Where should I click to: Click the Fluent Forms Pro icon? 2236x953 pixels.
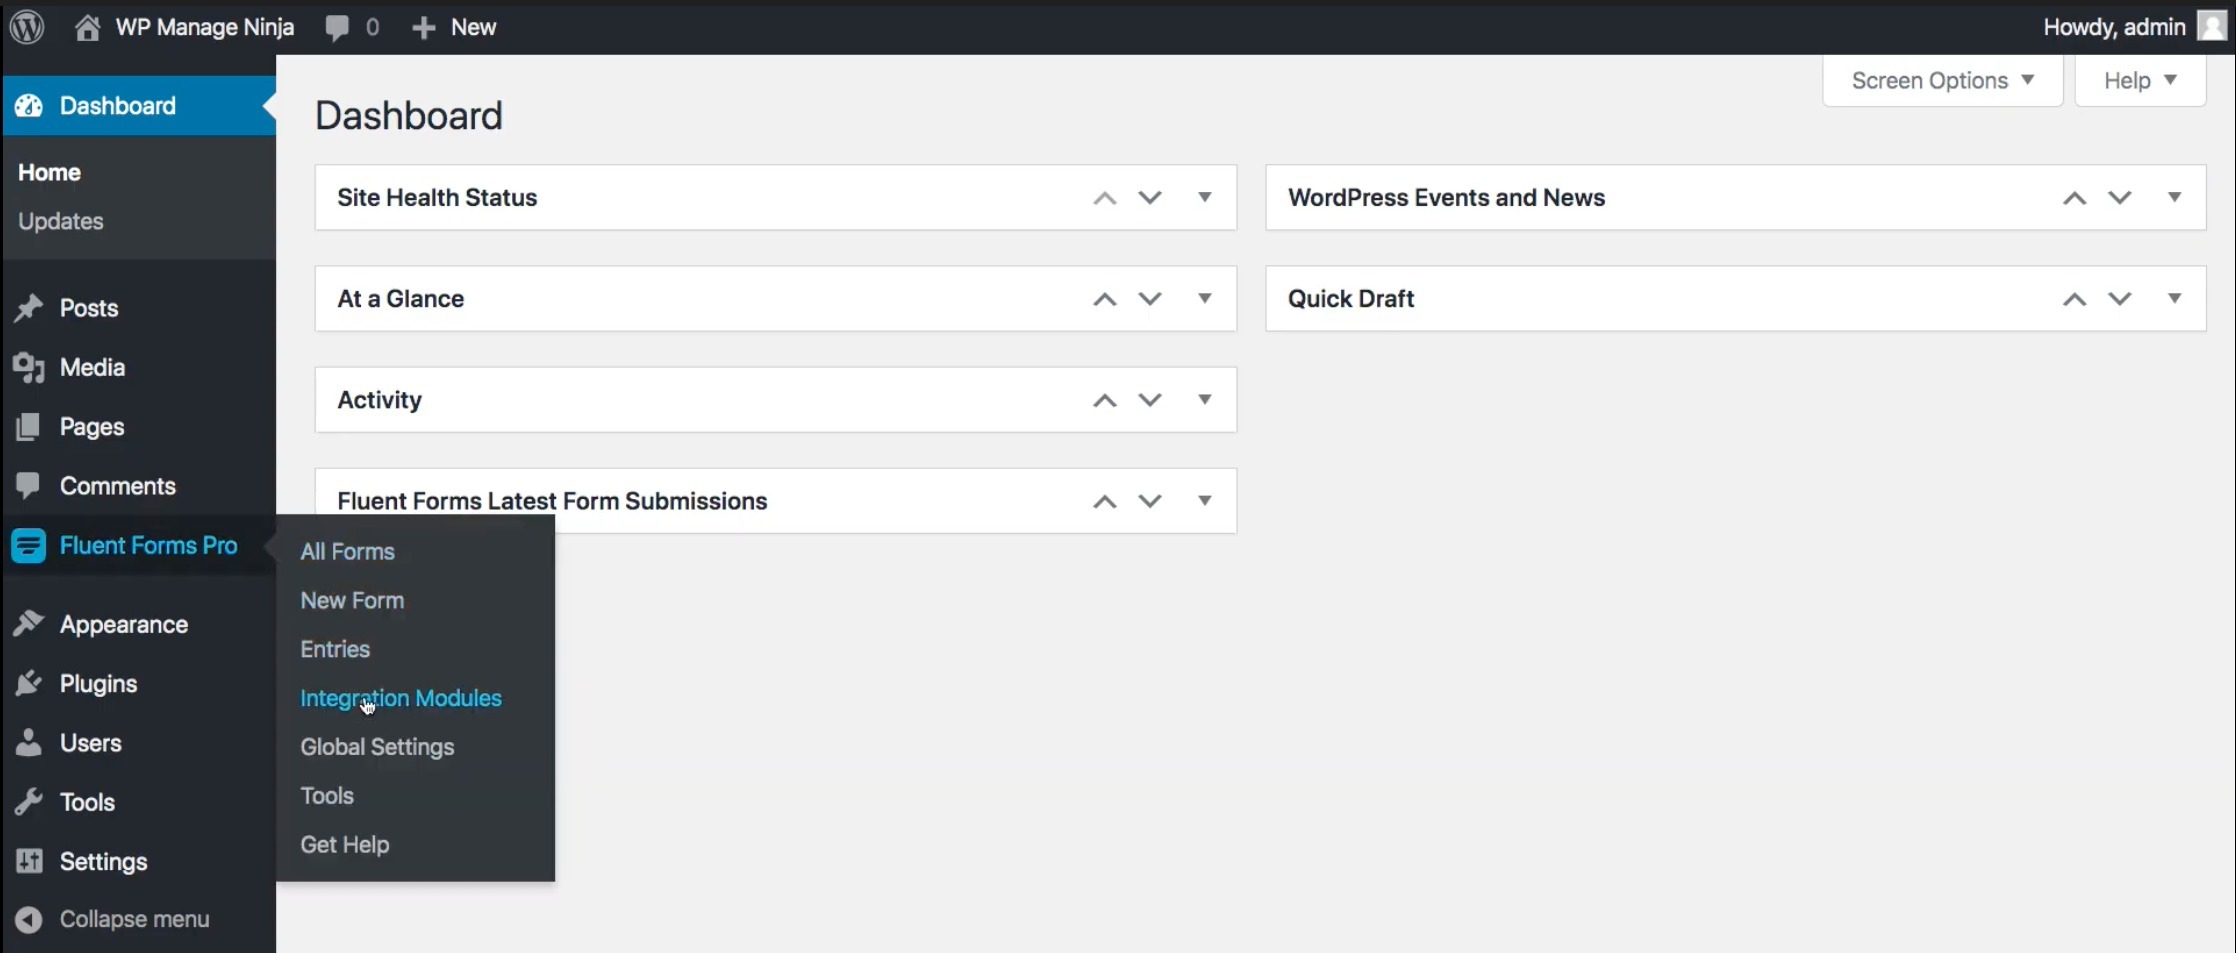pyautogui.click(x=29, y=546)
